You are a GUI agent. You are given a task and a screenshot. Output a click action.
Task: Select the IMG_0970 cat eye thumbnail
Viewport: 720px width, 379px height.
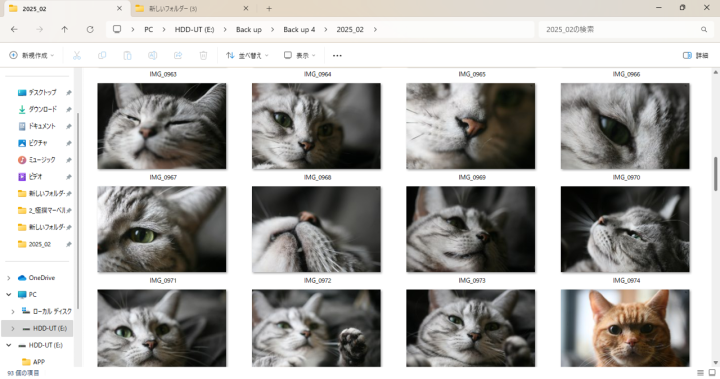tap(625, 126)
